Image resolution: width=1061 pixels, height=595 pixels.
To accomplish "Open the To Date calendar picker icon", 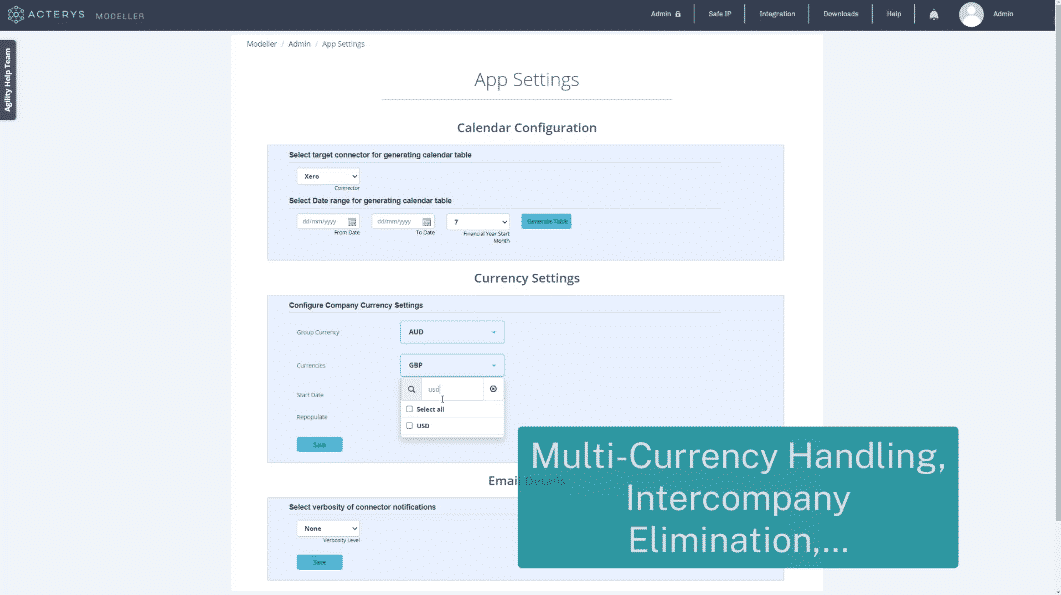I will [x=427, y=222].
